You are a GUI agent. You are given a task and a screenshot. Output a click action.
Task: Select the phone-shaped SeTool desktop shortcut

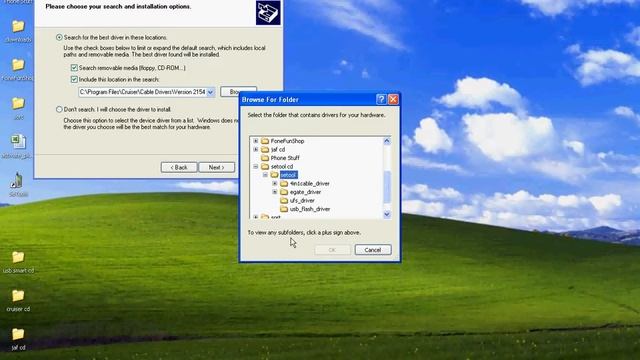pyautogui.click(x=18, y=181)
